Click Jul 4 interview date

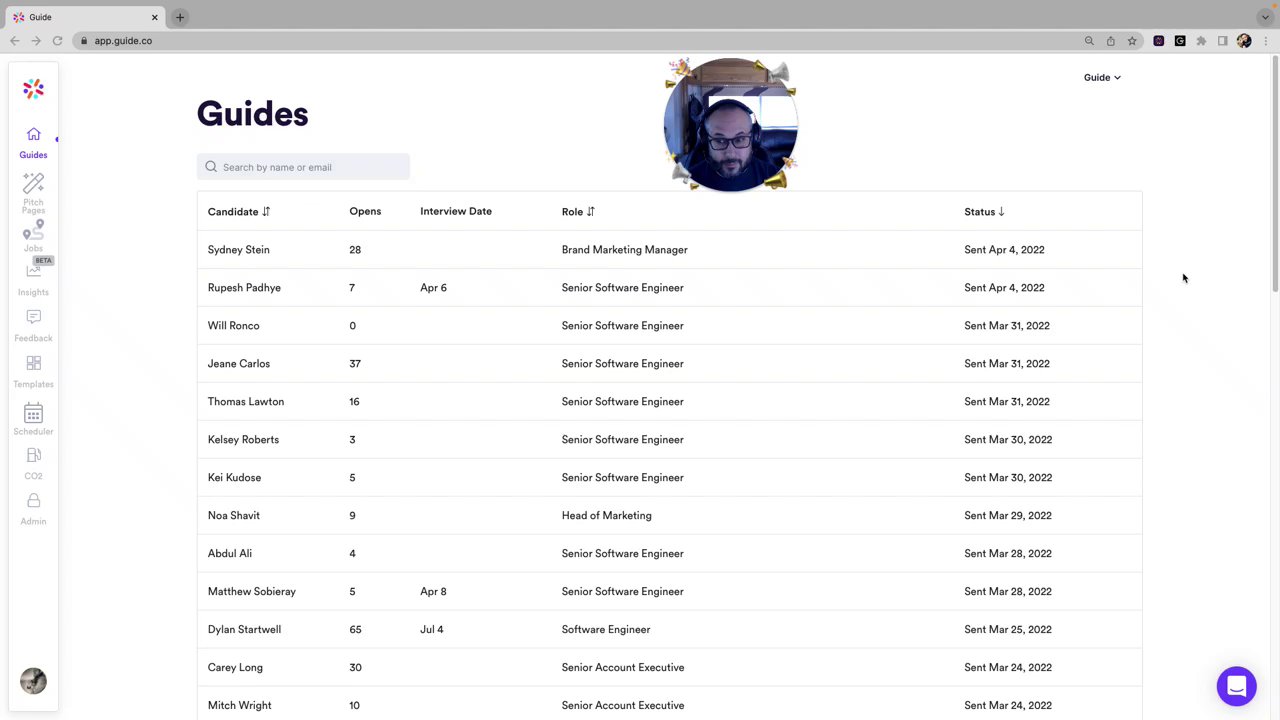(x=432, y=630)
